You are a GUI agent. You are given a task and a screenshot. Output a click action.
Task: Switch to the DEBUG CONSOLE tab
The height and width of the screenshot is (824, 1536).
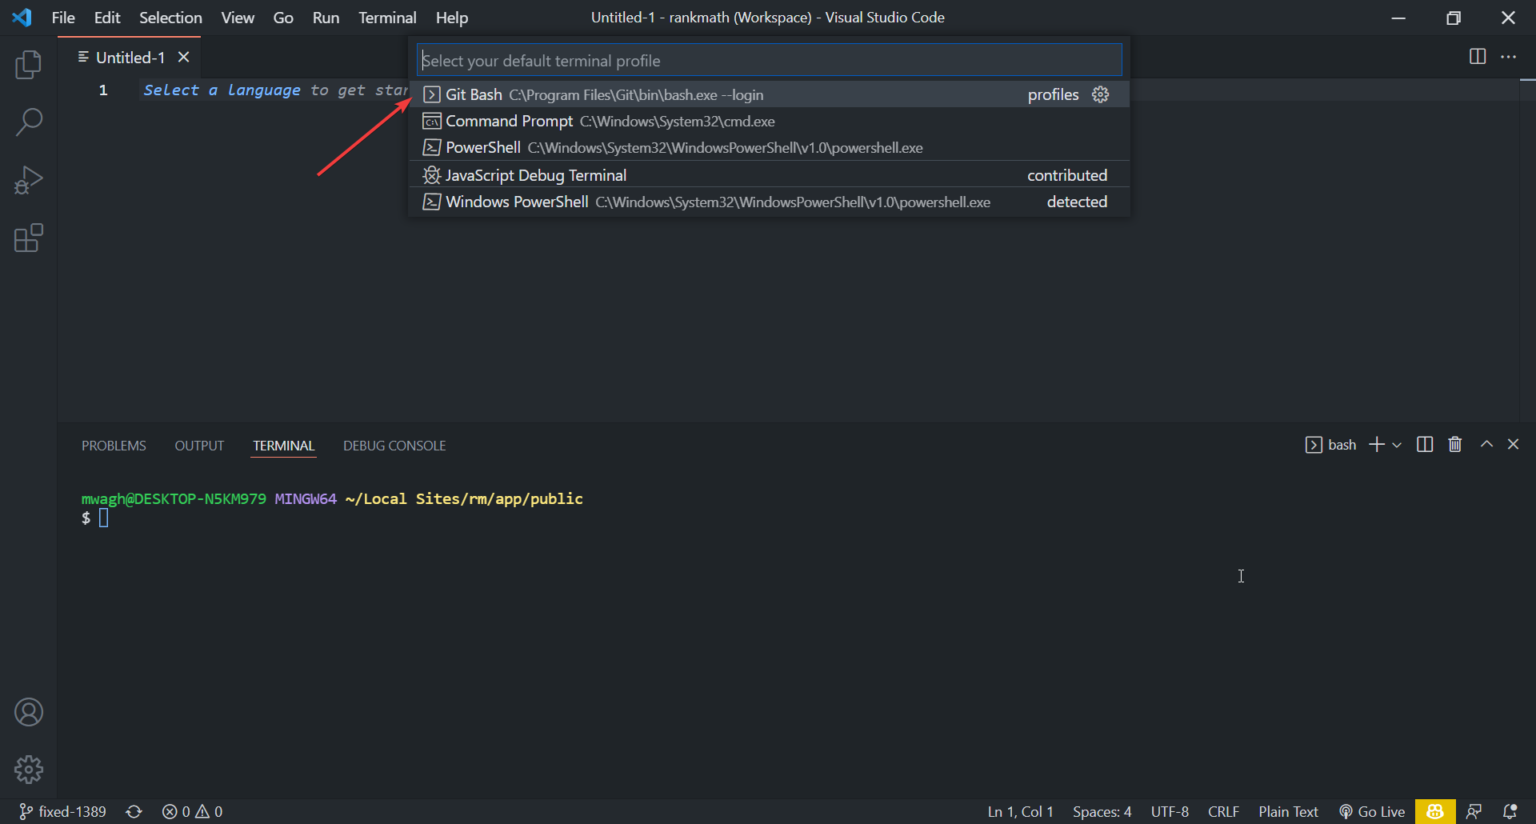coord(394,445)
